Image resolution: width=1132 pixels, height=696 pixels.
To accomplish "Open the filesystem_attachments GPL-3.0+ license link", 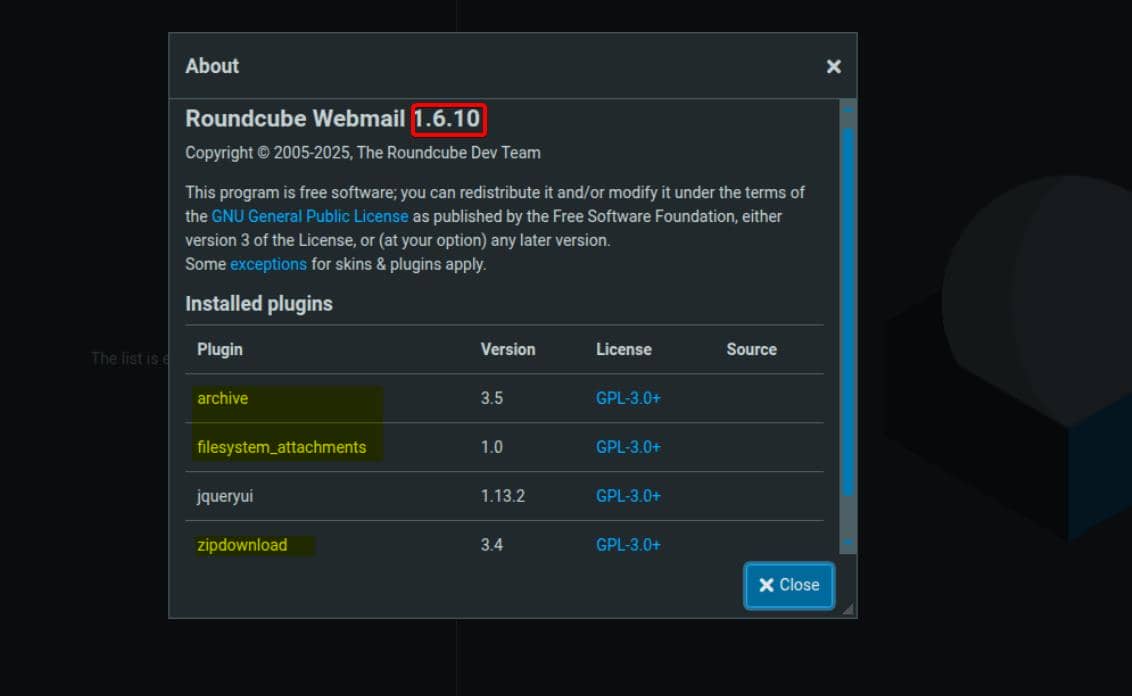I will pyautogui.click(x=627, y=448).
